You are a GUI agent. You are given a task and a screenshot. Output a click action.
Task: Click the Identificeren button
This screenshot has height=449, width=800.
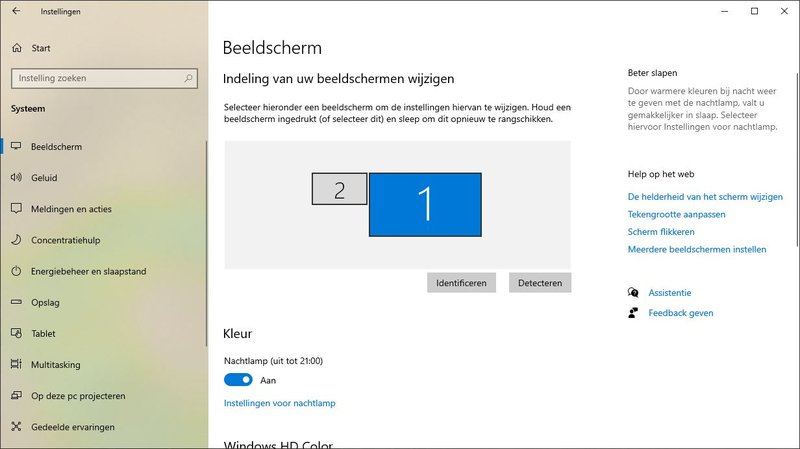pos(461,283)
